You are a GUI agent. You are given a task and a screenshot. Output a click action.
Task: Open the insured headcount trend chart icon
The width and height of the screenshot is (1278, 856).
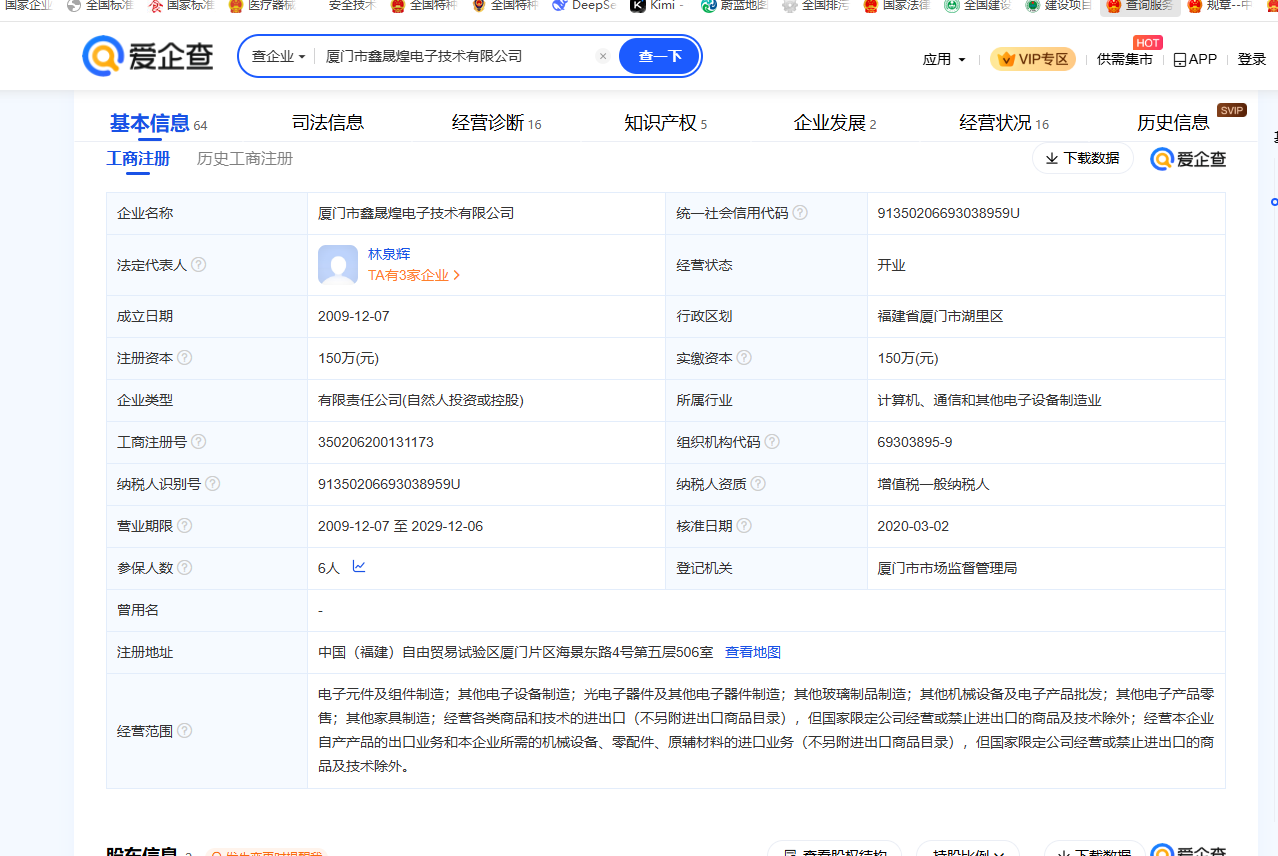pos(359,567)
